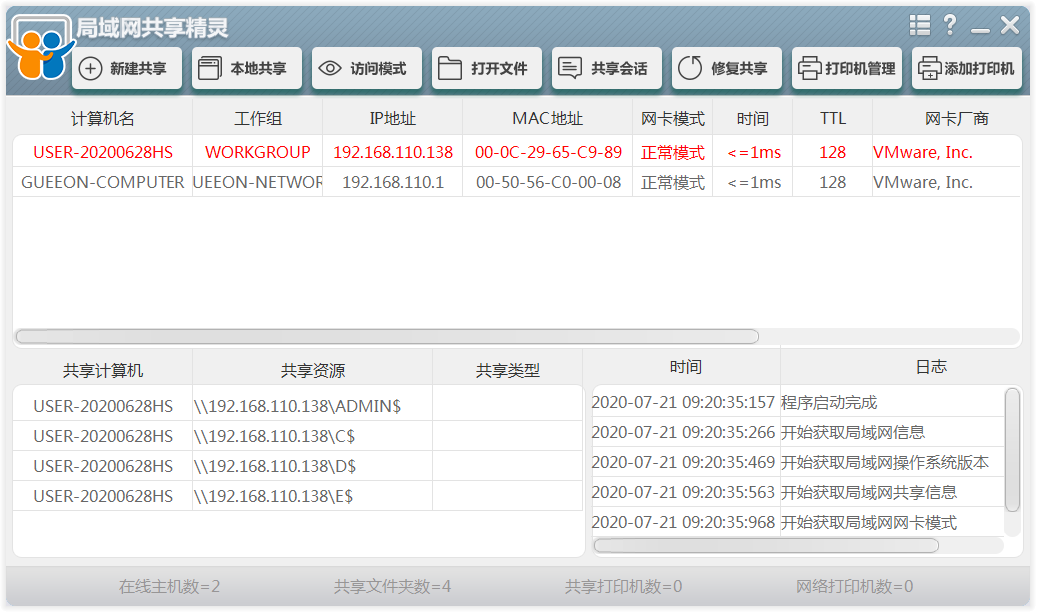Click the 网卡厂商 column header
1037x613 pixels.
(x=956, y=119)
